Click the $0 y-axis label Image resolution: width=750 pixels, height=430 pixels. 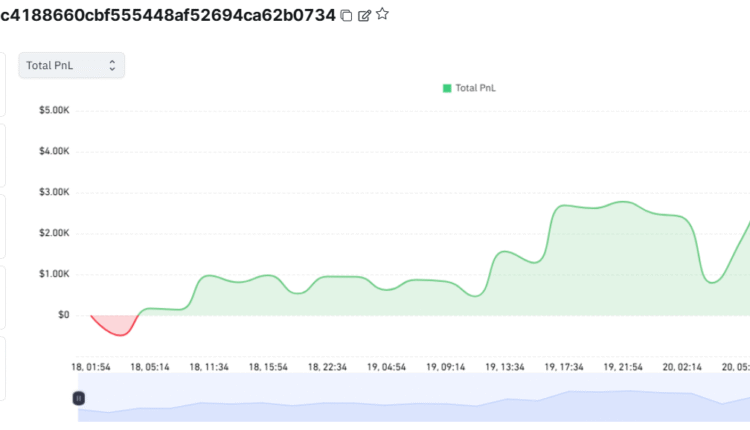[x=62, y=315]
